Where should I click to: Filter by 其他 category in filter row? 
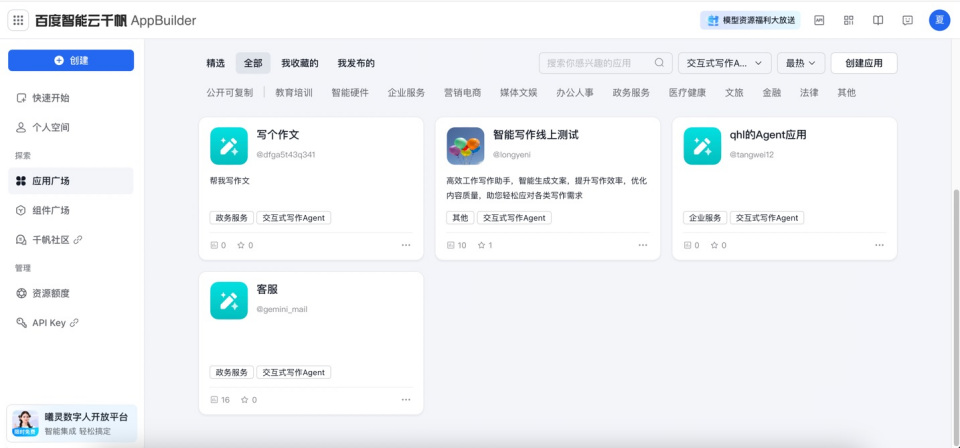click(847, 93)
